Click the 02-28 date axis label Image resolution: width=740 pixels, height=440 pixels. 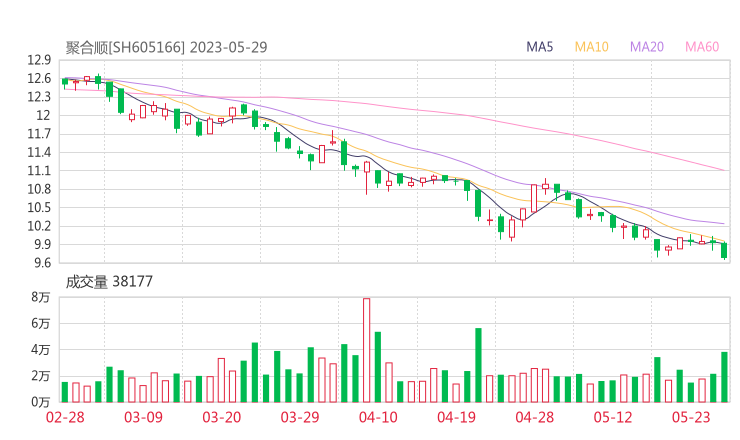65,417
